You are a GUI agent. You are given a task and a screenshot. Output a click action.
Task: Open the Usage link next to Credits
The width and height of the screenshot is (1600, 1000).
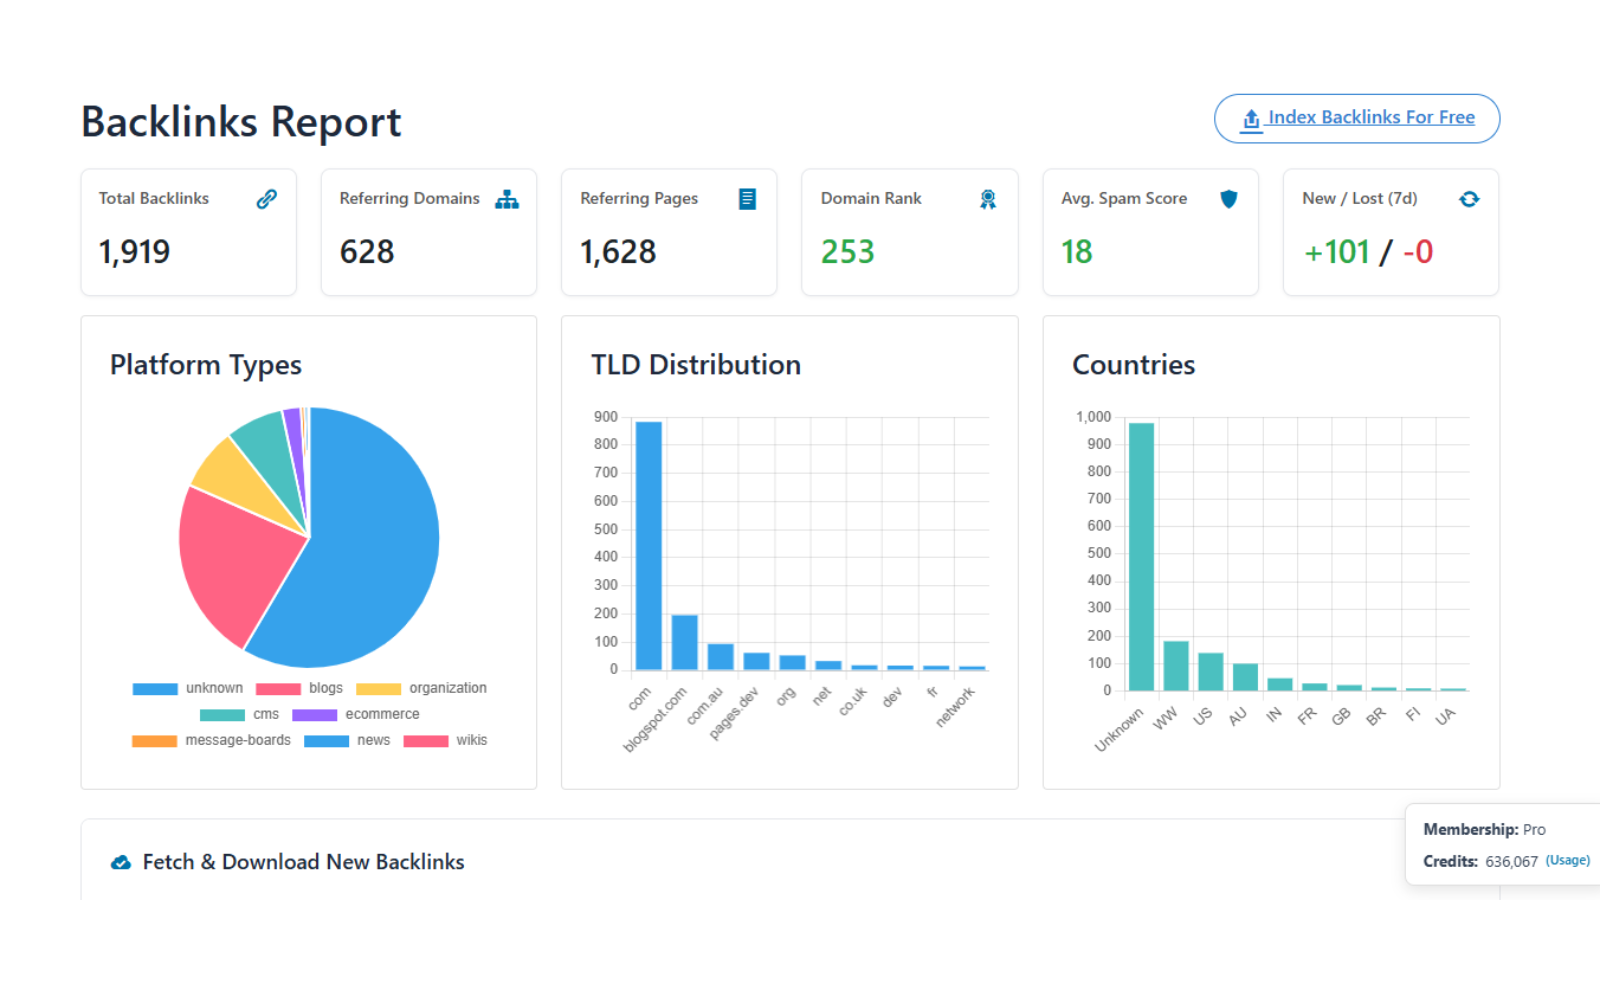point(1566,859)
